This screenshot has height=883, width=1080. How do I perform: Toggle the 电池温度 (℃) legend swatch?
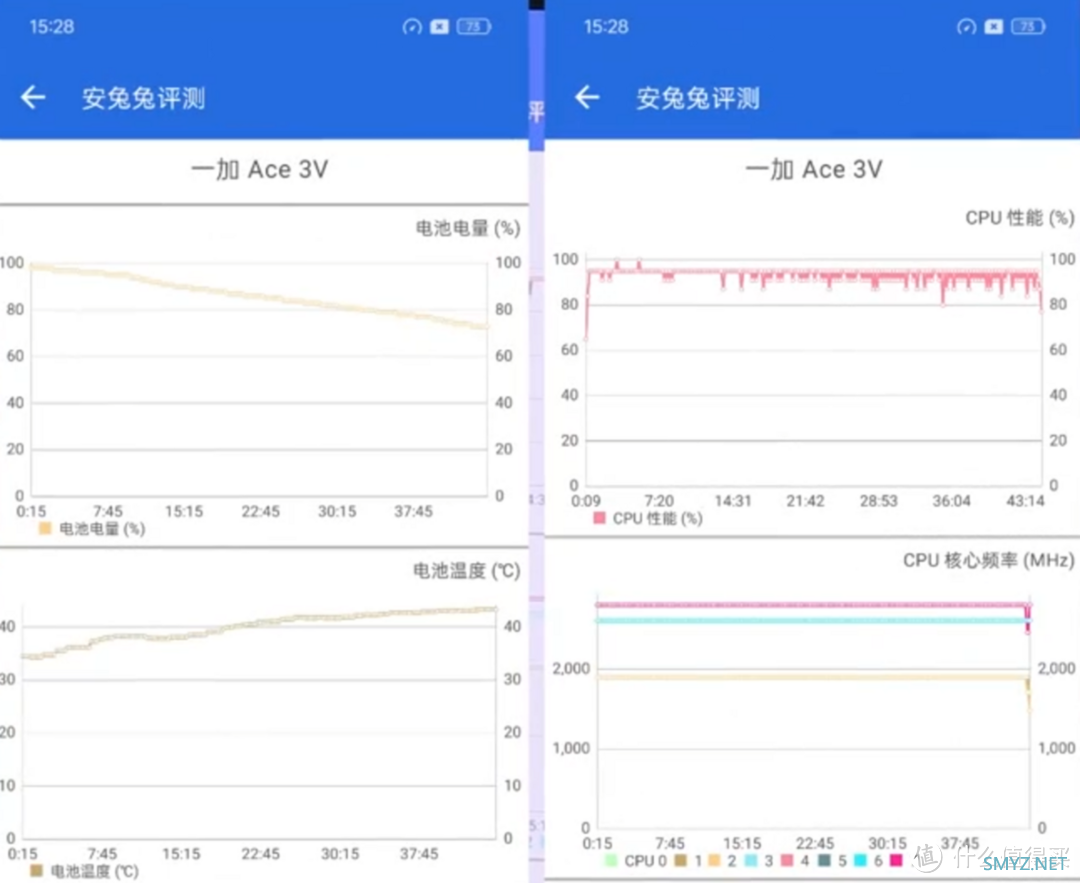coord(37,871)
